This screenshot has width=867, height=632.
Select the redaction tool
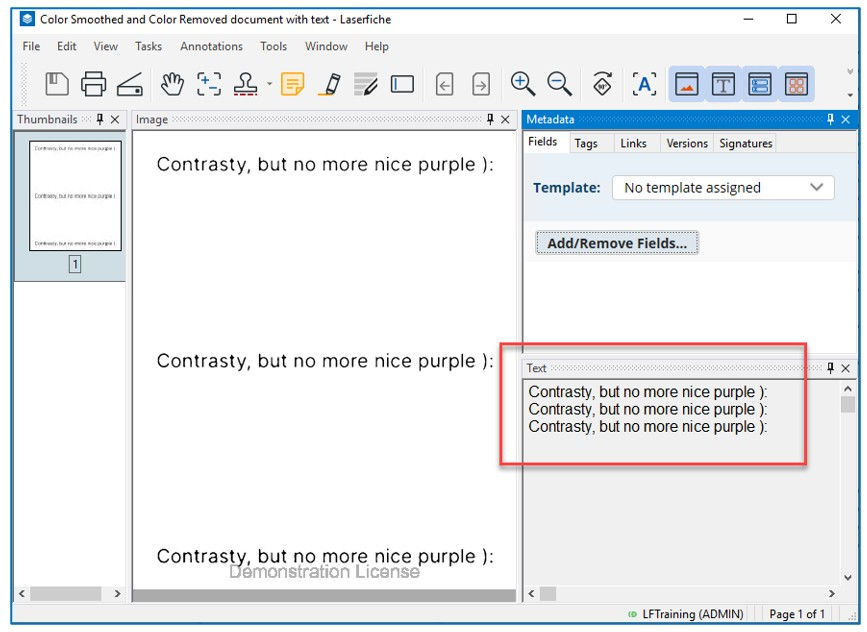365,84
